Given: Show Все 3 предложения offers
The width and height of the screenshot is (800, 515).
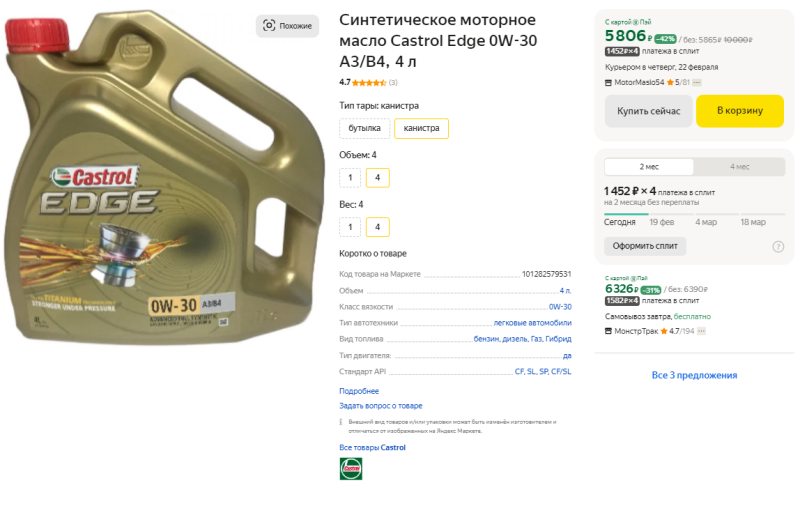Looking at the screenshot, I should pos(694,375).
